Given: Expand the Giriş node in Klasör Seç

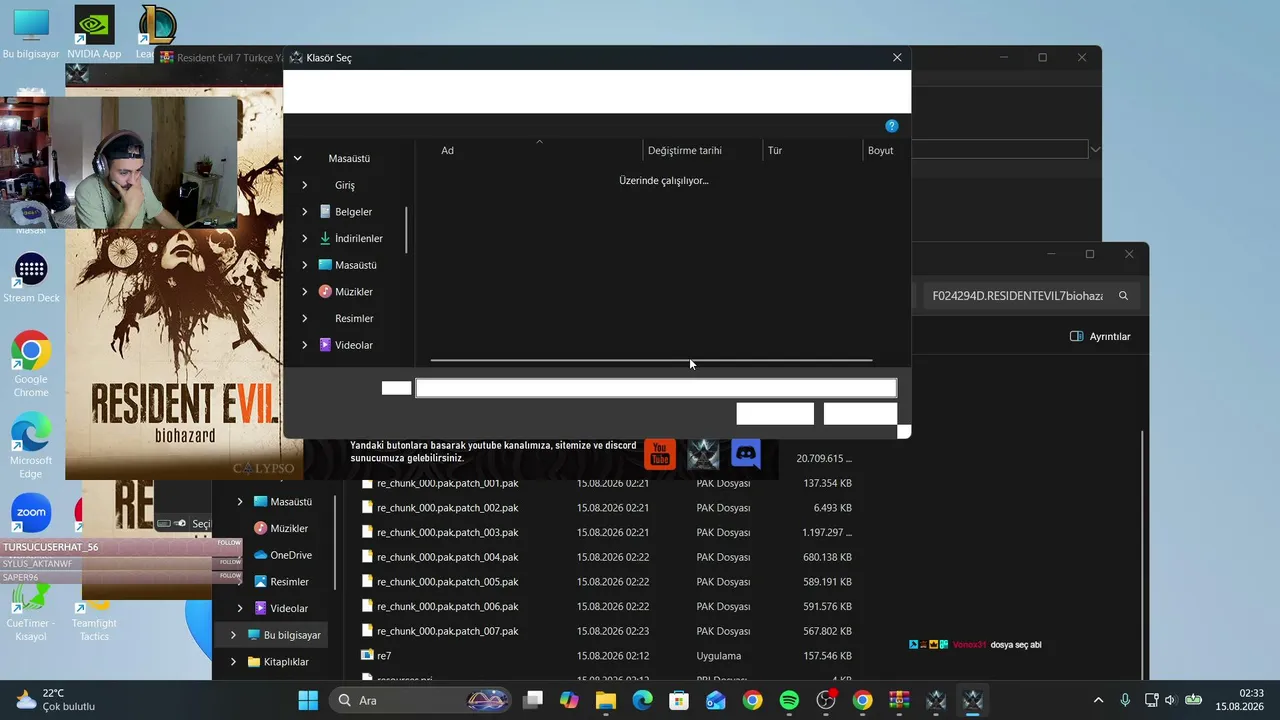Looking at the screenshot, I should coord(304,185).
